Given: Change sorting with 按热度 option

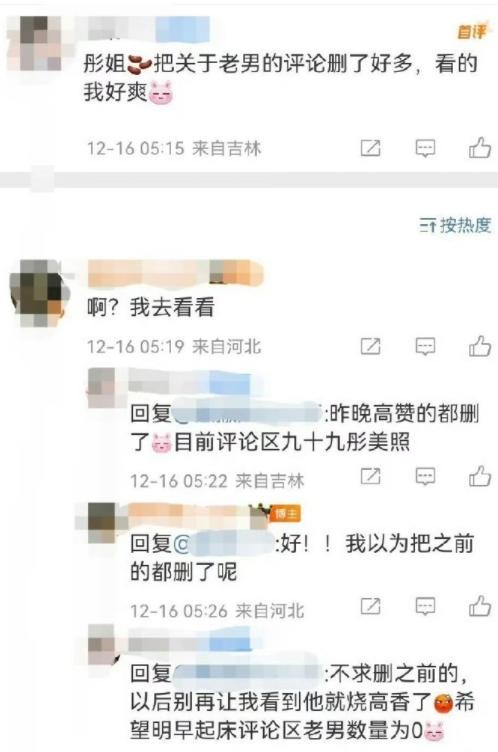Looking at the screenshot, I should click(x=455, y=224).
